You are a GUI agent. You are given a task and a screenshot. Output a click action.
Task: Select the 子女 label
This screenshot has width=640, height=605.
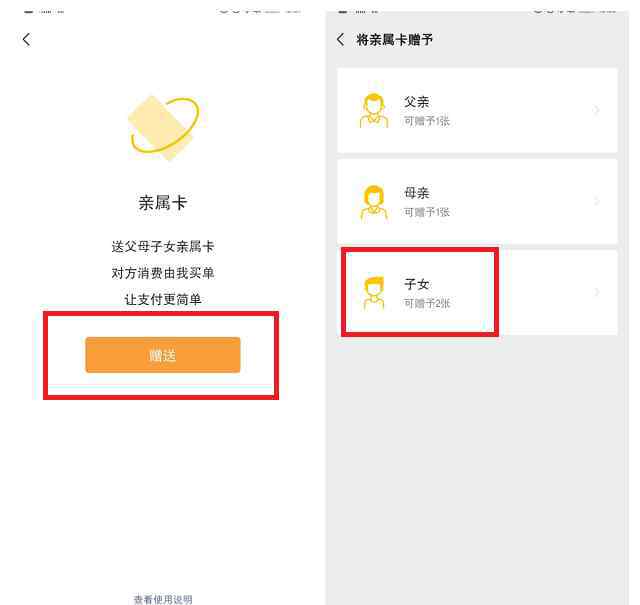coord(417,284)
